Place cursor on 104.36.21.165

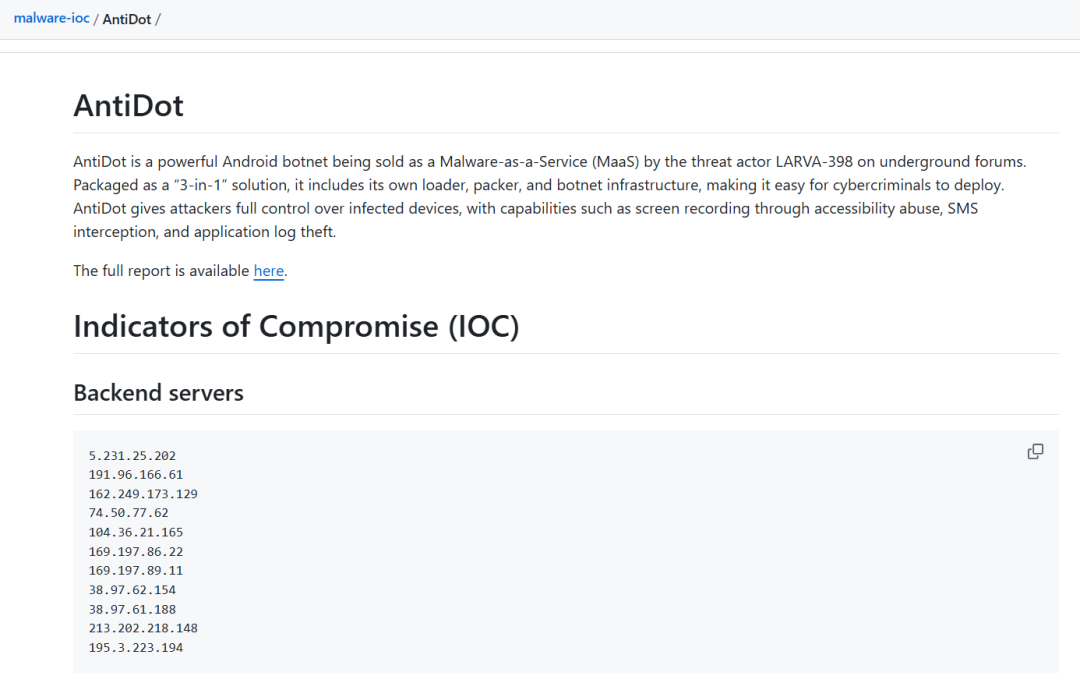(136, 532)
